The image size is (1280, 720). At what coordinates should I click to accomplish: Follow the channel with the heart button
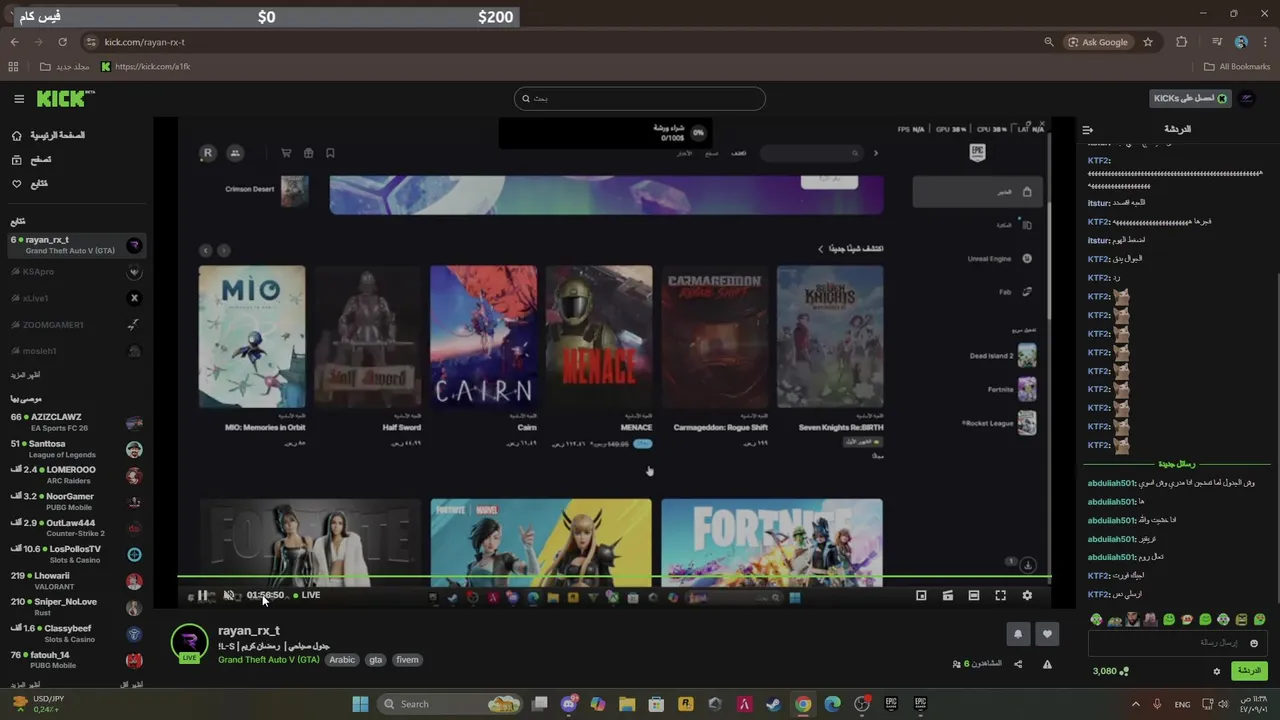click(1047, 634)
